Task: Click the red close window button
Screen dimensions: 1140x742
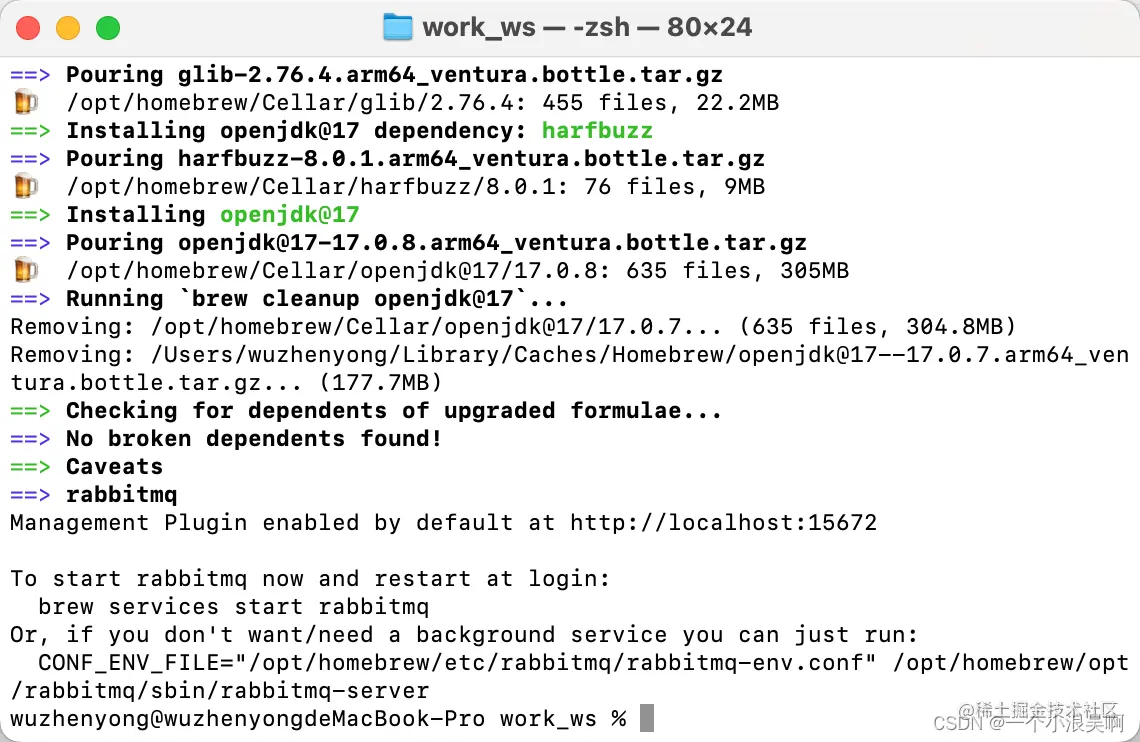Action: (x=28, y=28)
